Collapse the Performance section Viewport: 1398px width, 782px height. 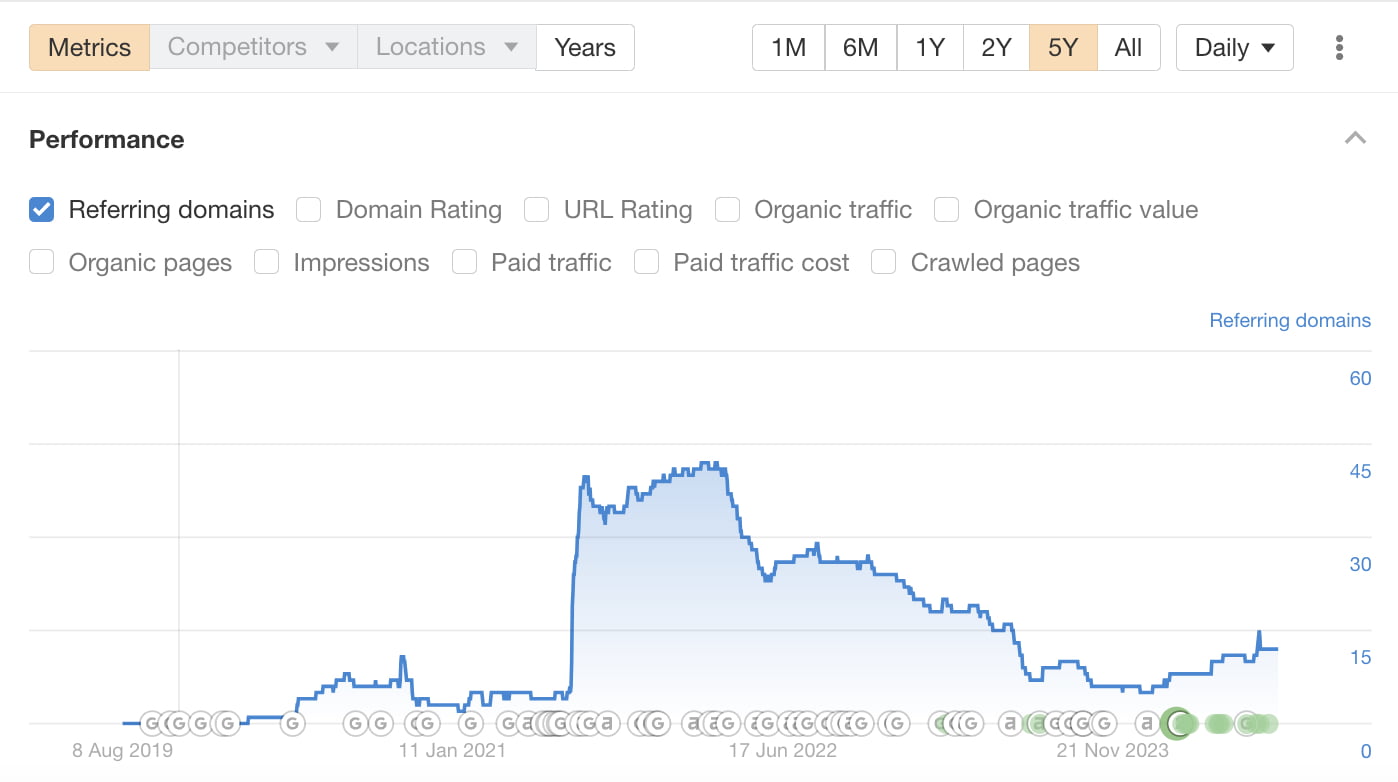click(x=1355, y=137)
